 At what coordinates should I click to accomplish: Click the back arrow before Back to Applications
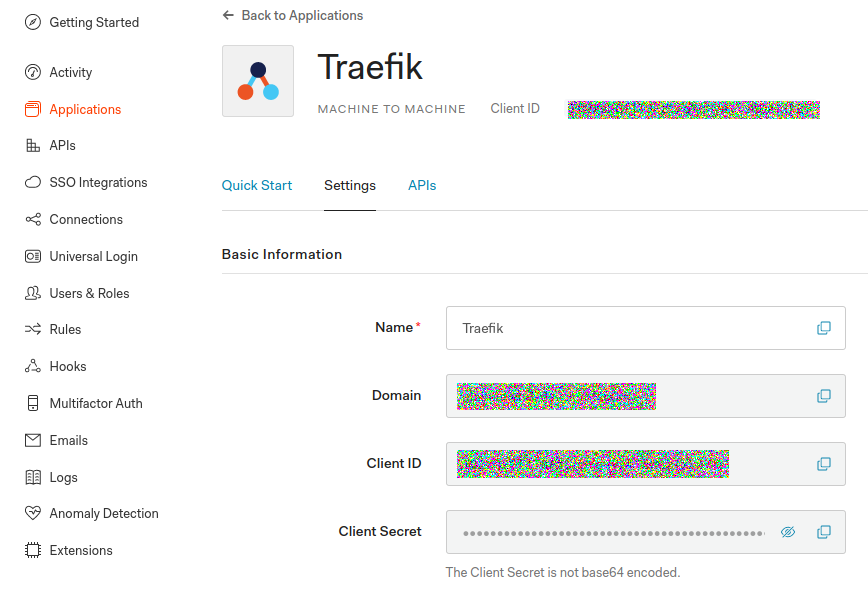pos(228,15)
